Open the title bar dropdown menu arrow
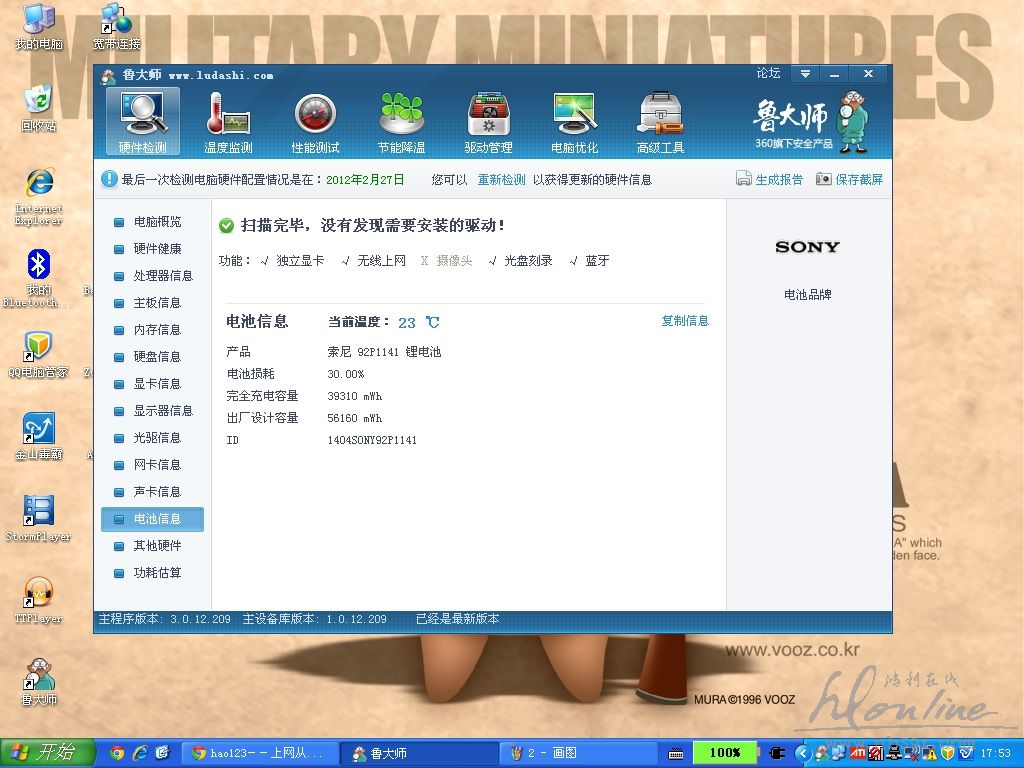 805,74
